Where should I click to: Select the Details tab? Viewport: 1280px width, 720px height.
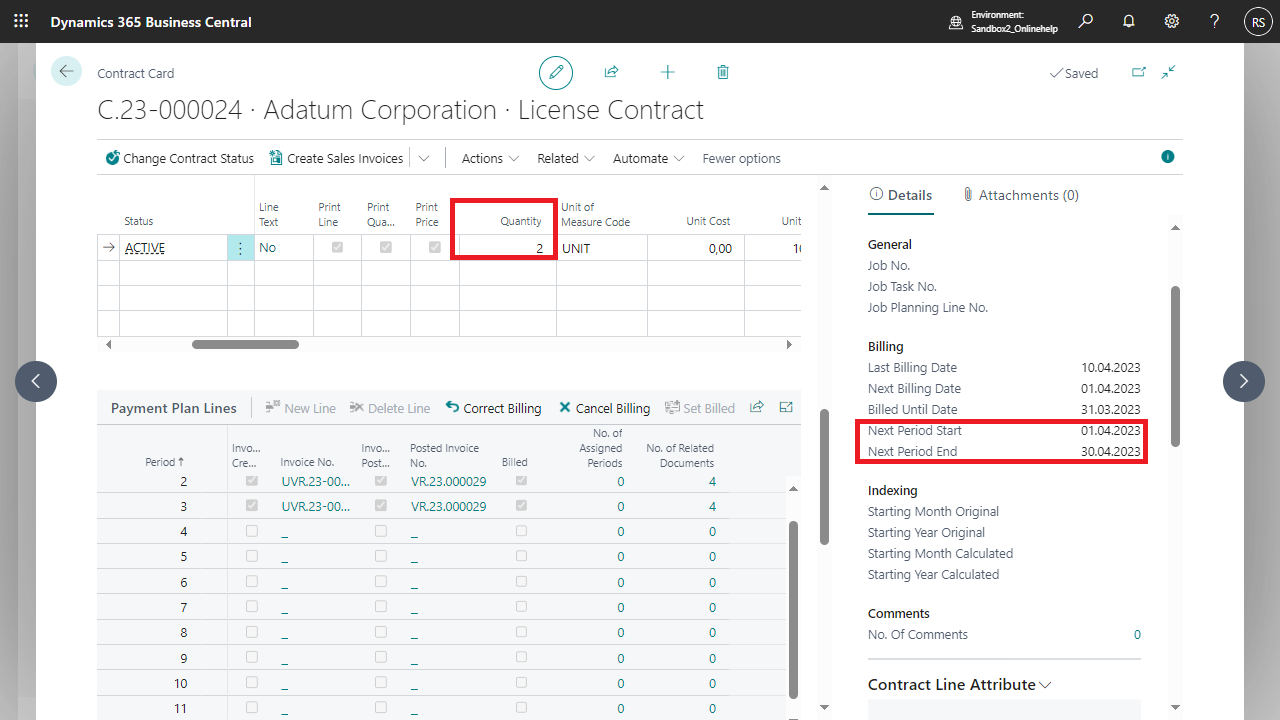pos(900,195)
